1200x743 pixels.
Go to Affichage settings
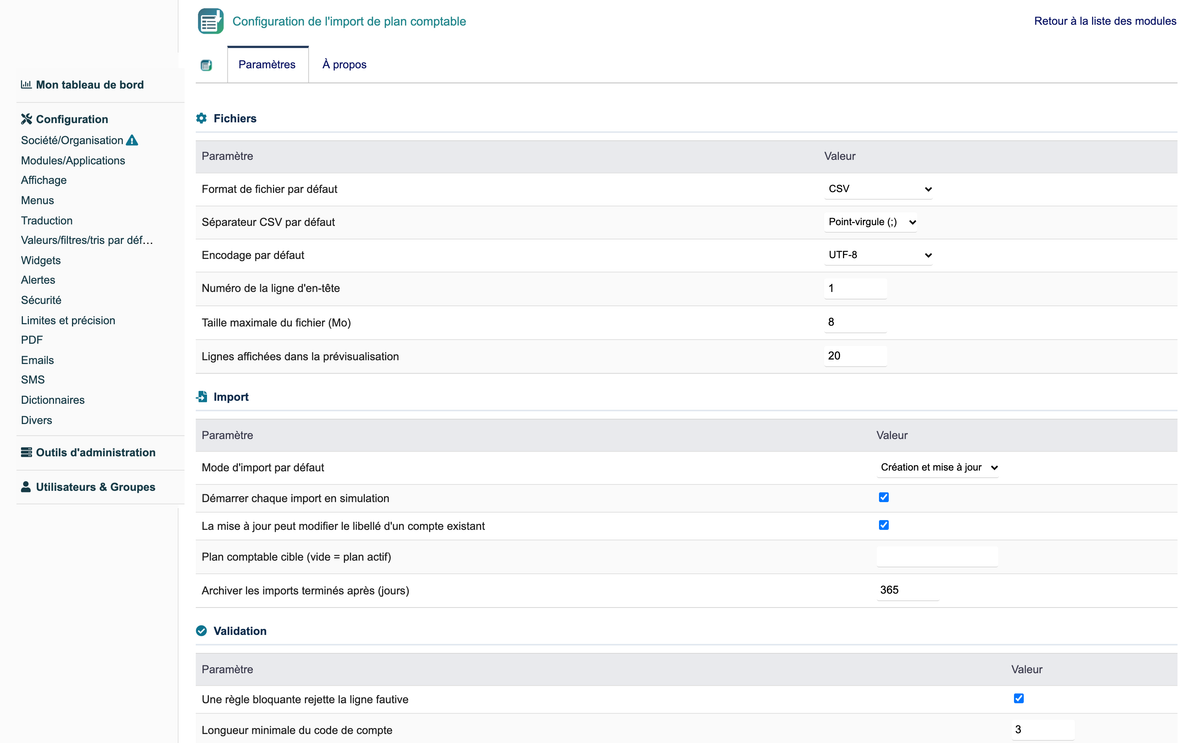pyautogui.click(x=44, y=180)
